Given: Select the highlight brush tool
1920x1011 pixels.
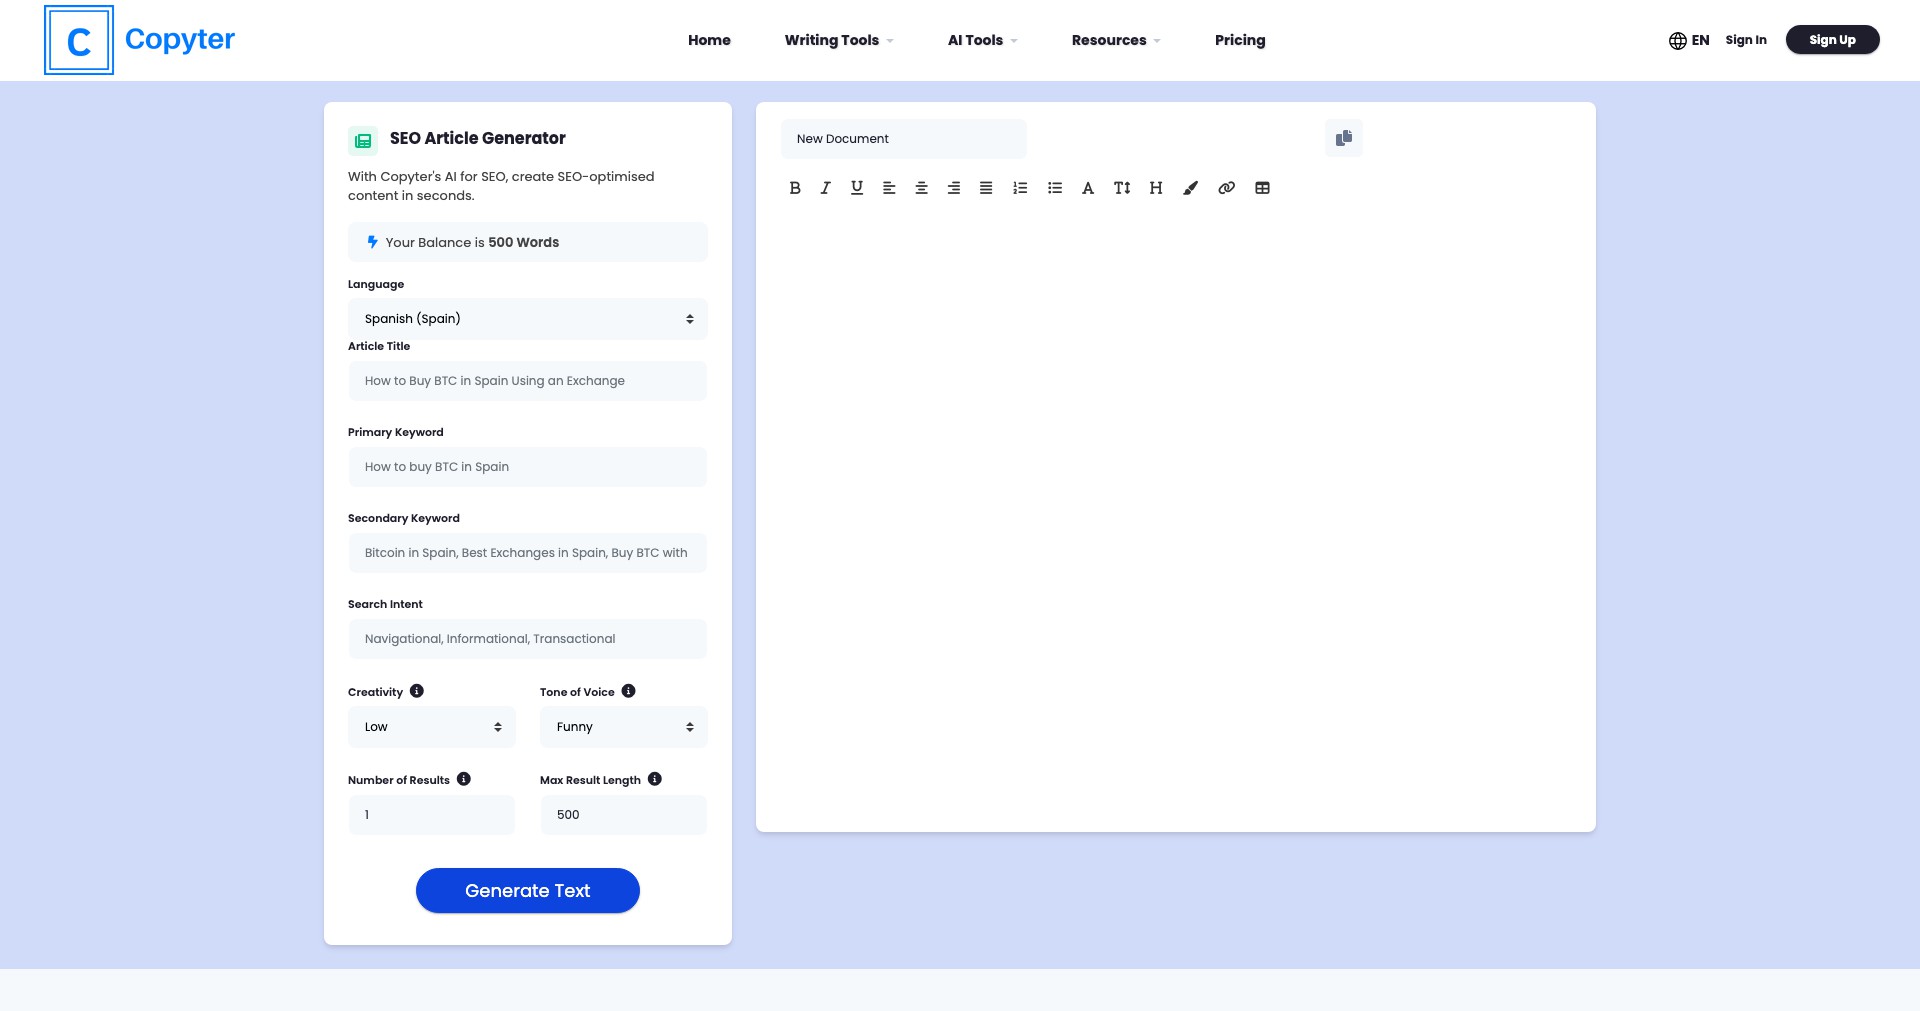Looking at the screenshot, I should coord(1190,188).
